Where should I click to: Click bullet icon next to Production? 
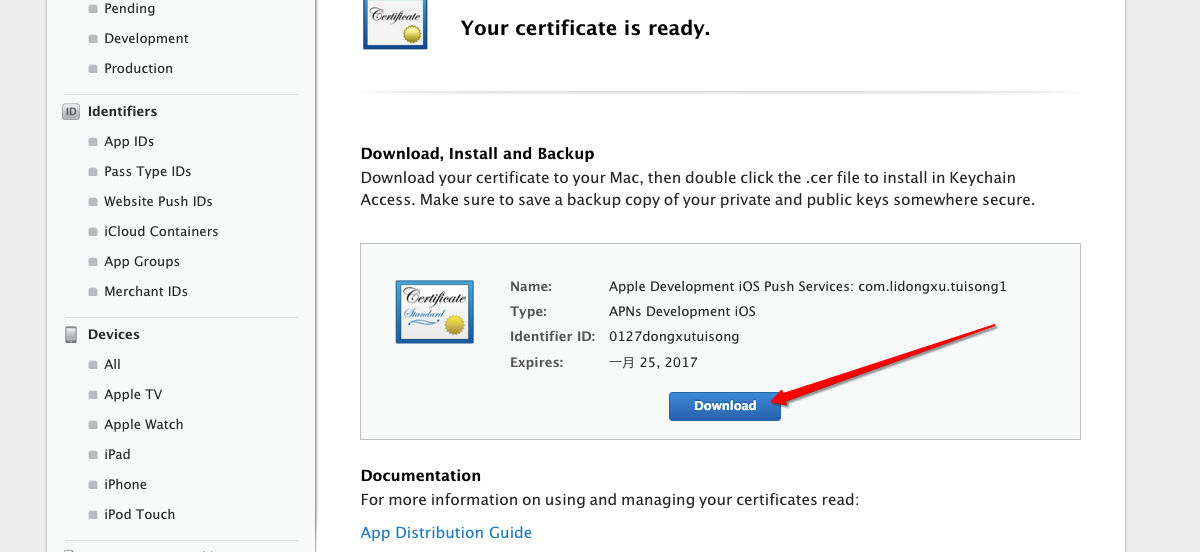coord(93,69)
